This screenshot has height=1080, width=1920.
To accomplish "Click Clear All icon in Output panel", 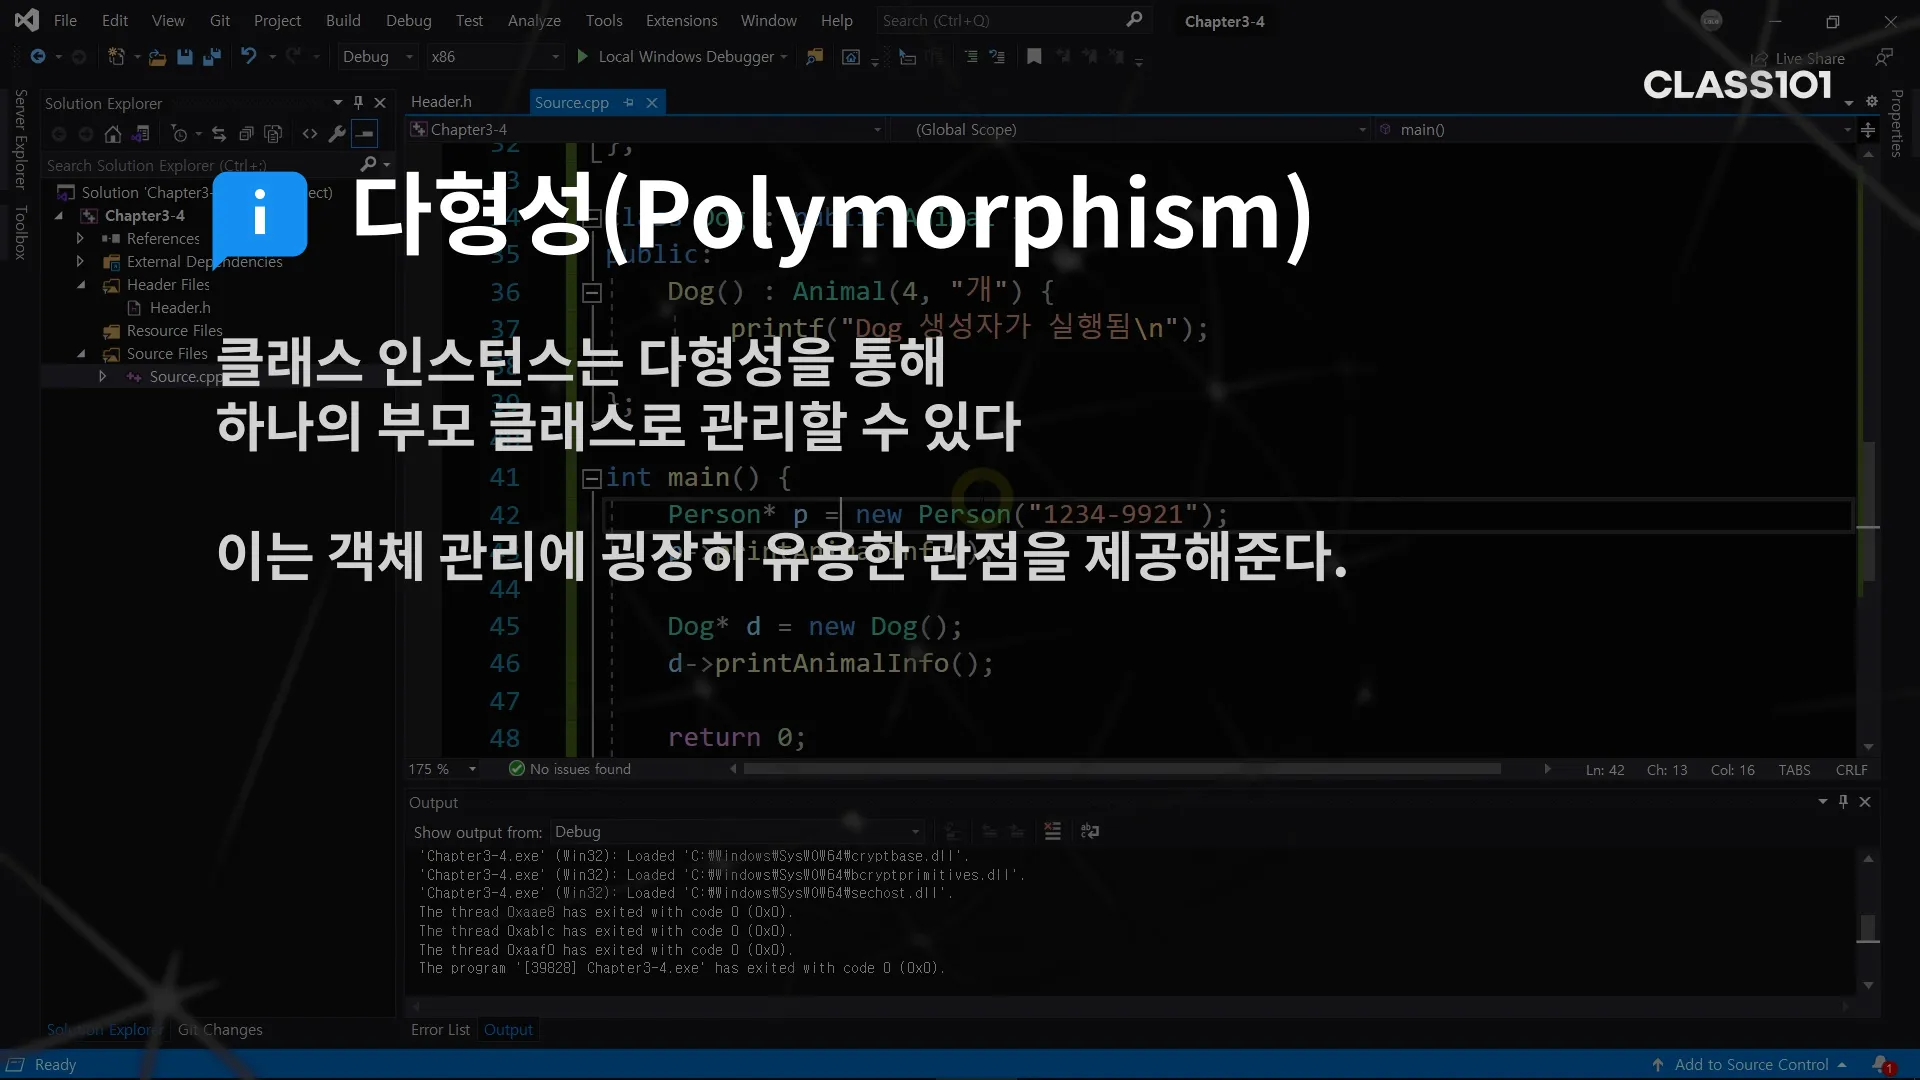I will point(1052,831).
